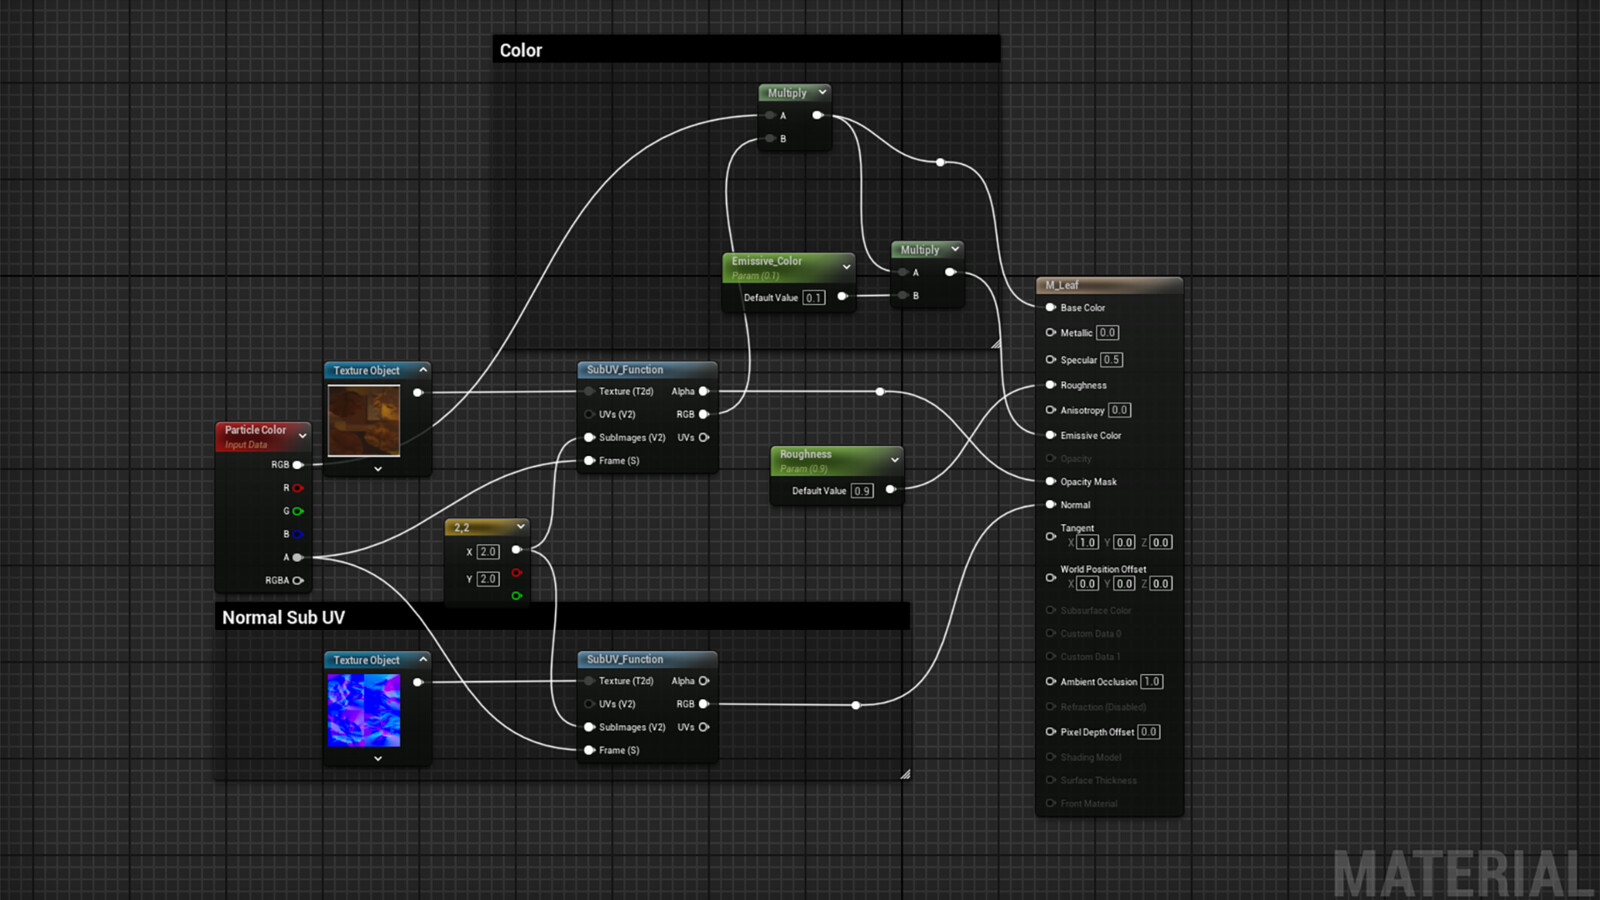1600x900 pixels.
Task: Edit World Position Offset X field
Action: coord(1088,583)
